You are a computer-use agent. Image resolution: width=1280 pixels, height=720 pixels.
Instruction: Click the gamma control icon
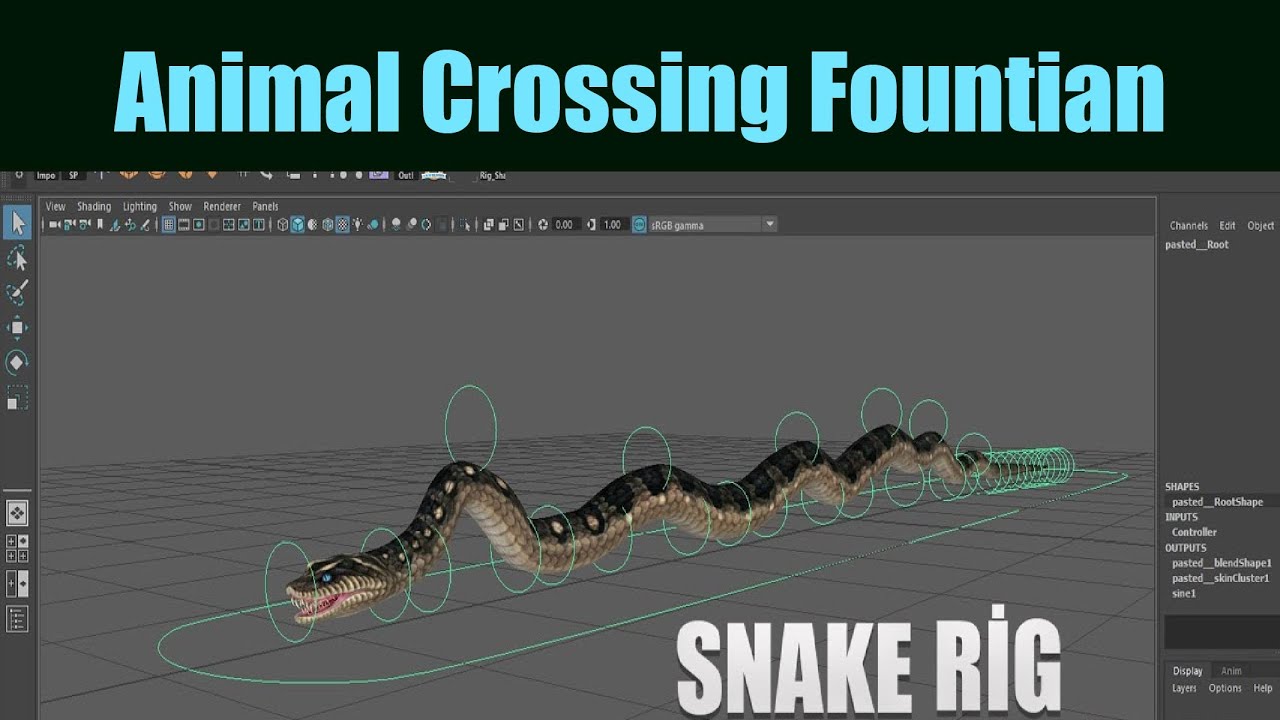[x=591, y=225]
